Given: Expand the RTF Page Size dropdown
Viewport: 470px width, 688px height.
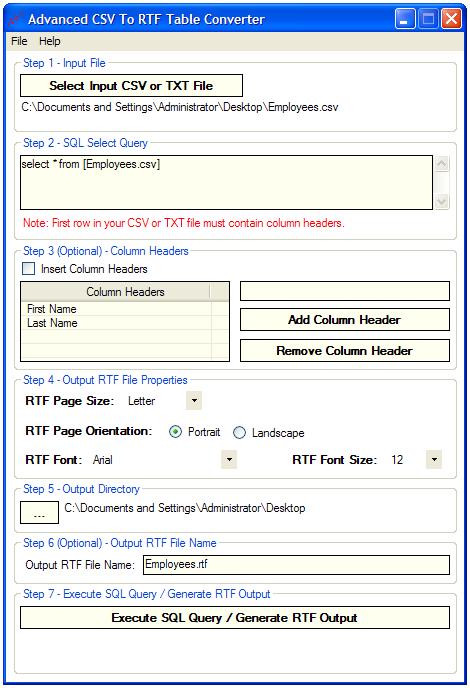Looking at the screenshot, I should (194, 401).
